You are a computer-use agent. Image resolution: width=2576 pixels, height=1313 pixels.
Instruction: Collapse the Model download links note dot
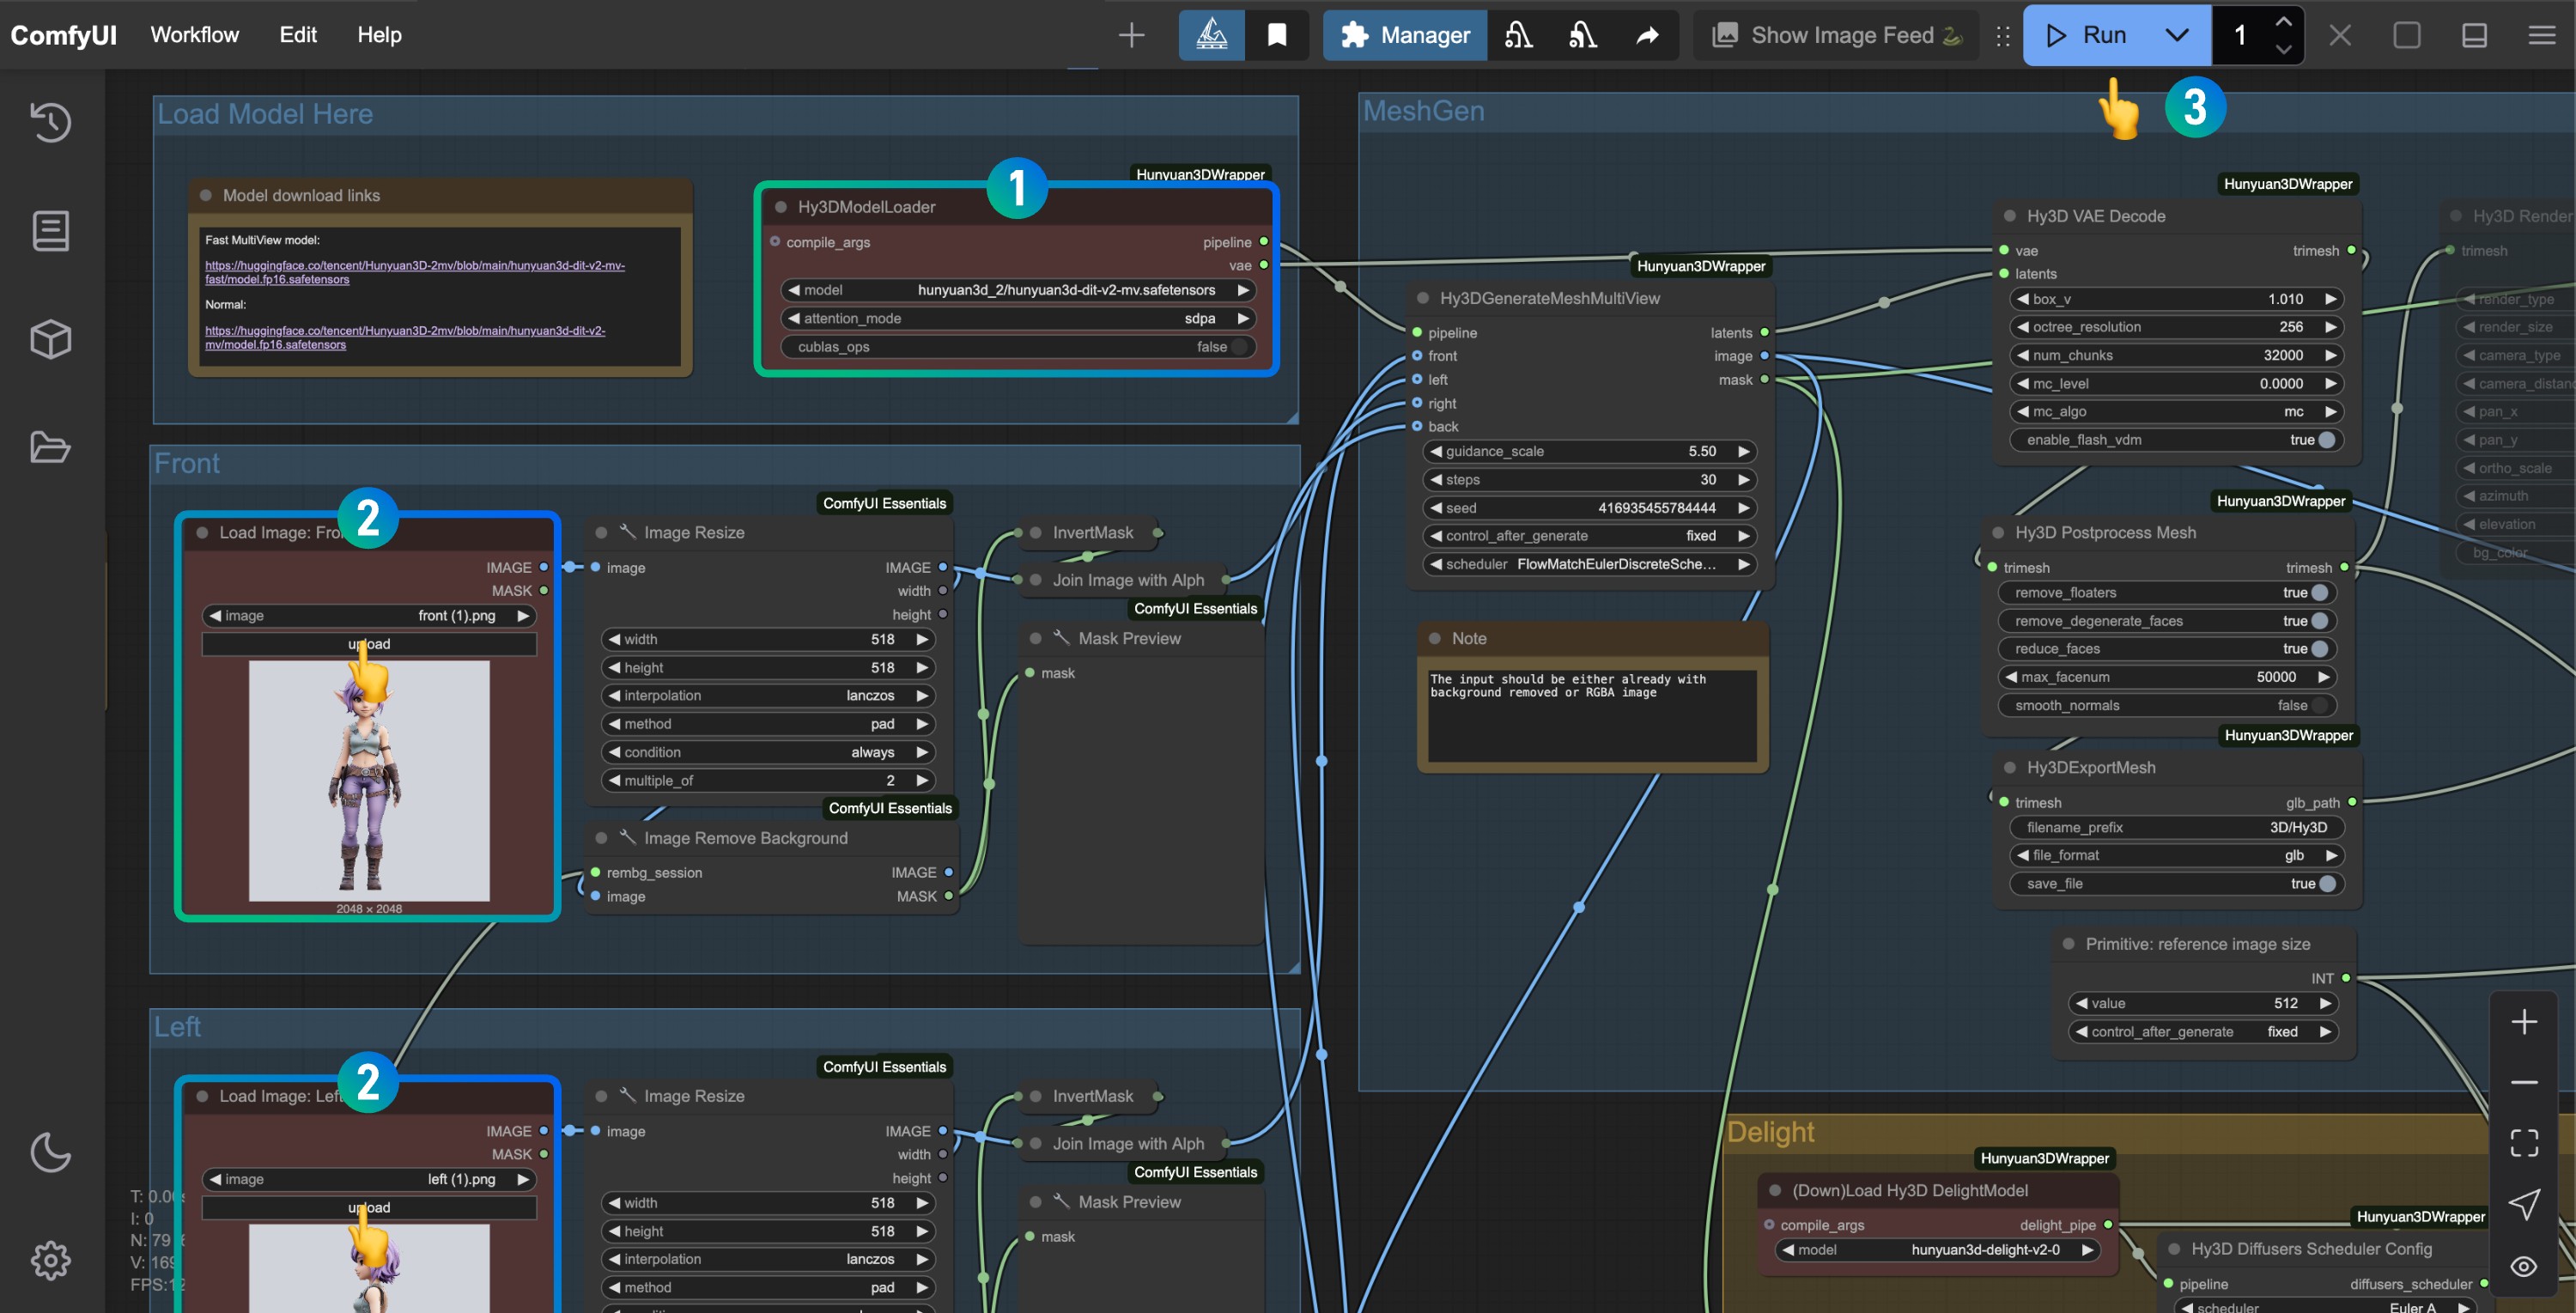point(205,195)
